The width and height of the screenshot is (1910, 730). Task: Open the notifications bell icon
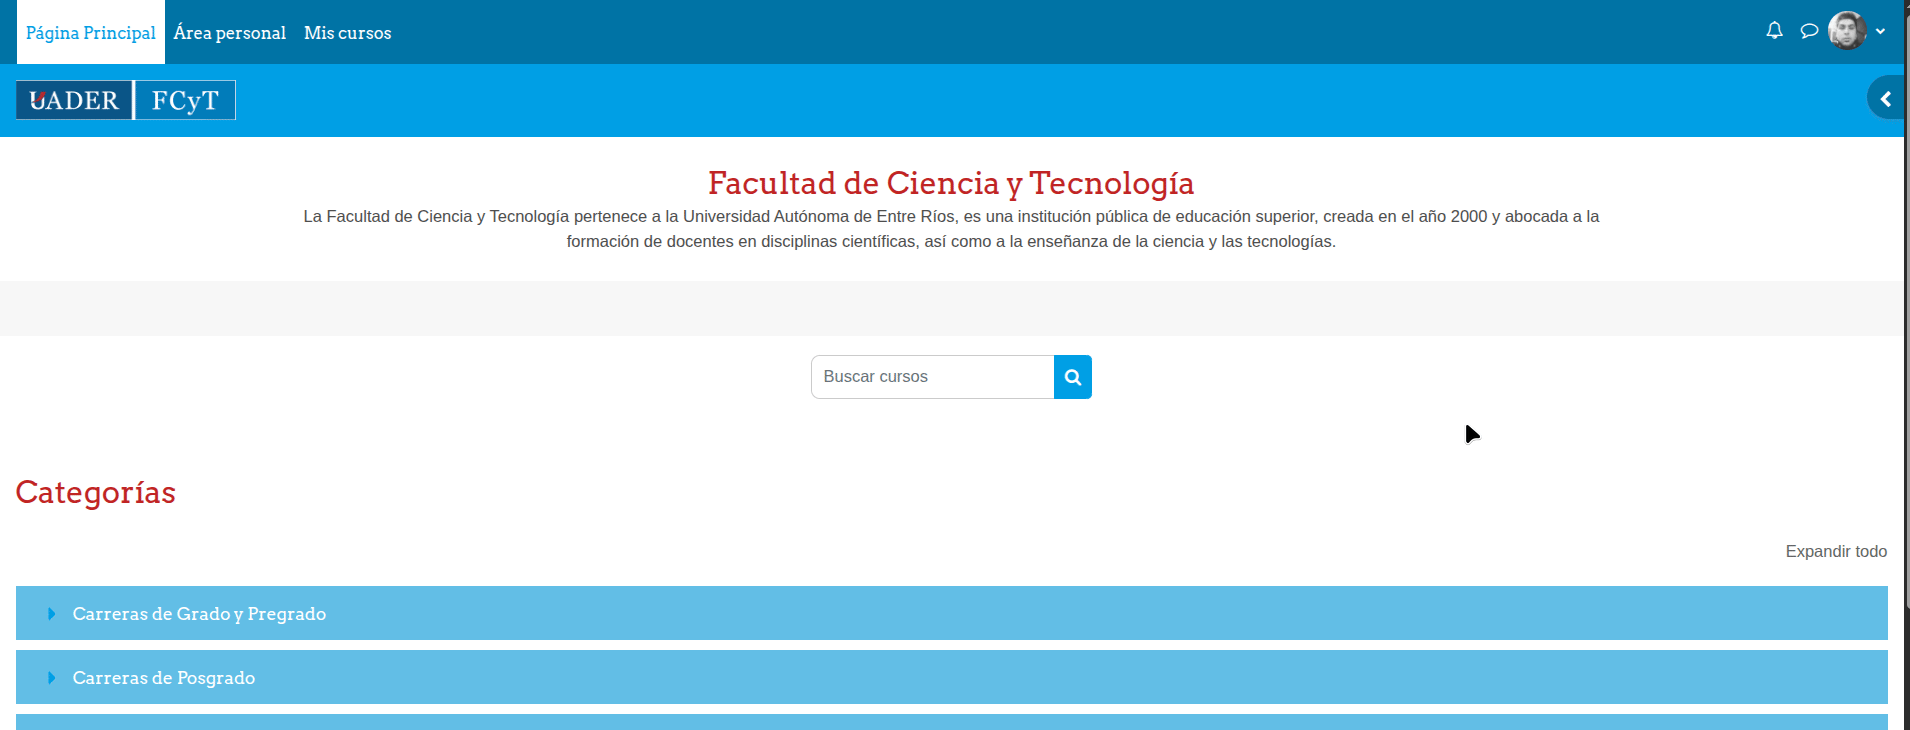click(x=1774, y=31)
